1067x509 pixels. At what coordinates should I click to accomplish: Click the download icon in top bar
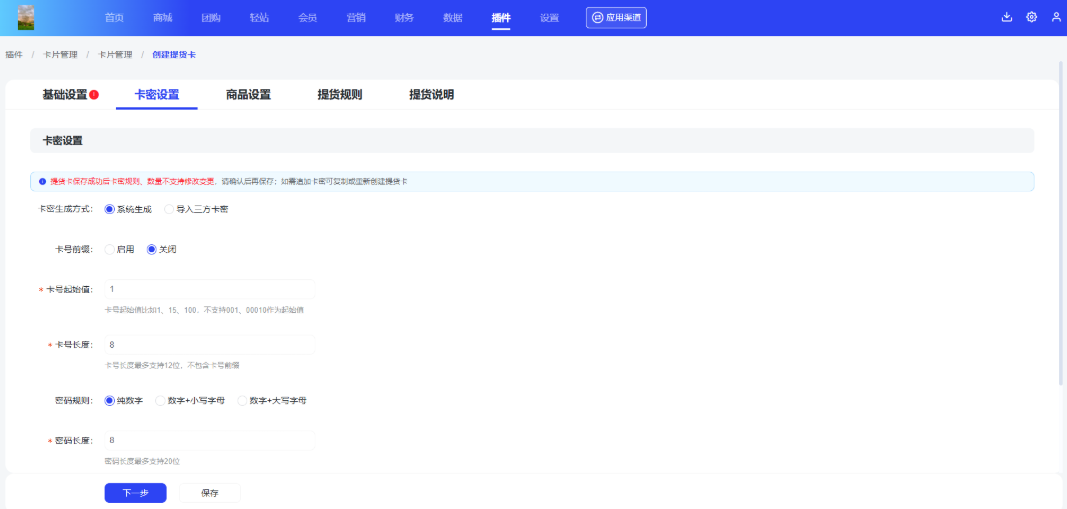1006,17
